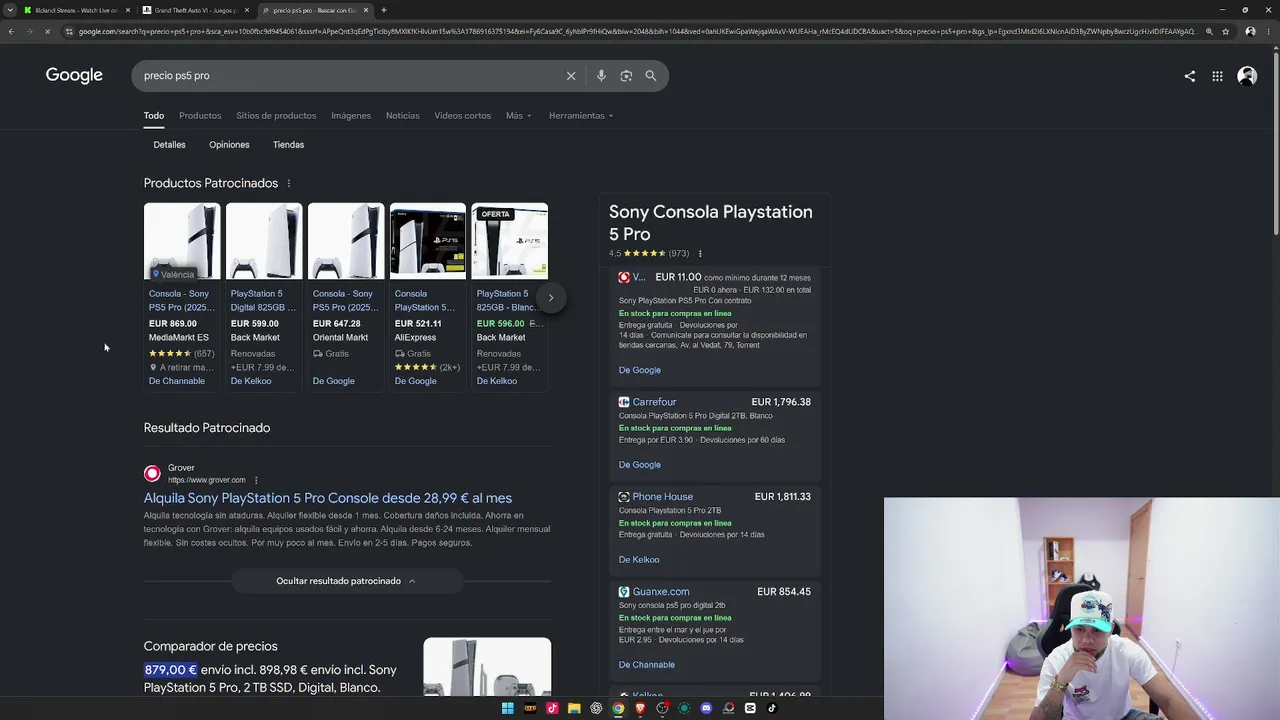Click the browser address bar URL
The height and width of the screenshot is (720, 1280).
pyautogui.click(x=636, y=32)
